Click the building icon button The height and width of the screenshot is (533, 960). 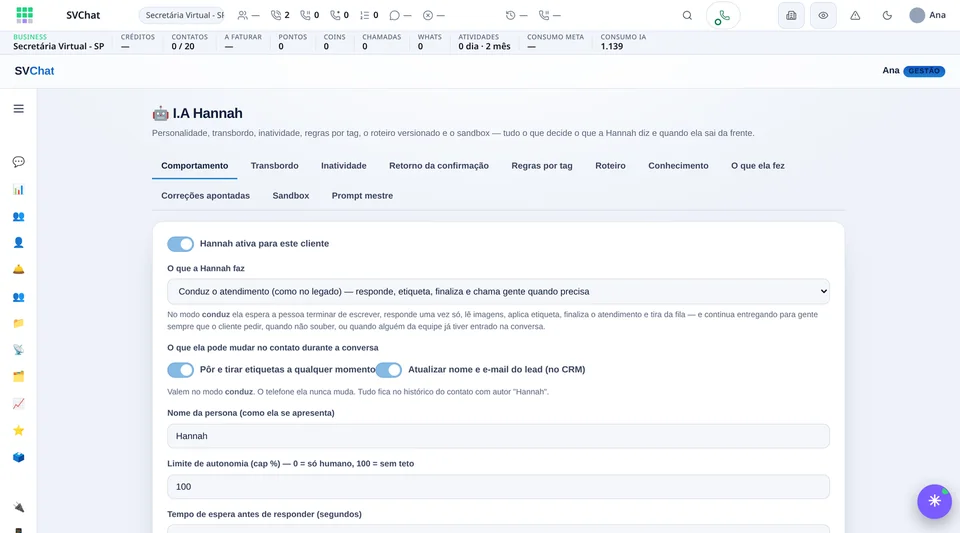coord(791,15)
